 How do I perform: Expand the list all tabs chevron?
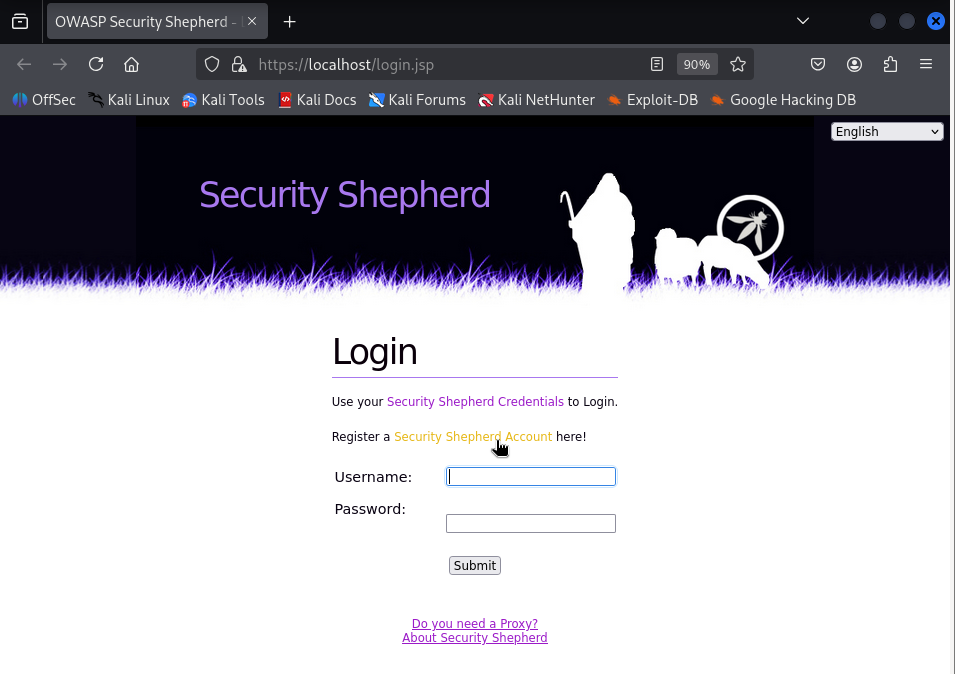click(803, 21)
